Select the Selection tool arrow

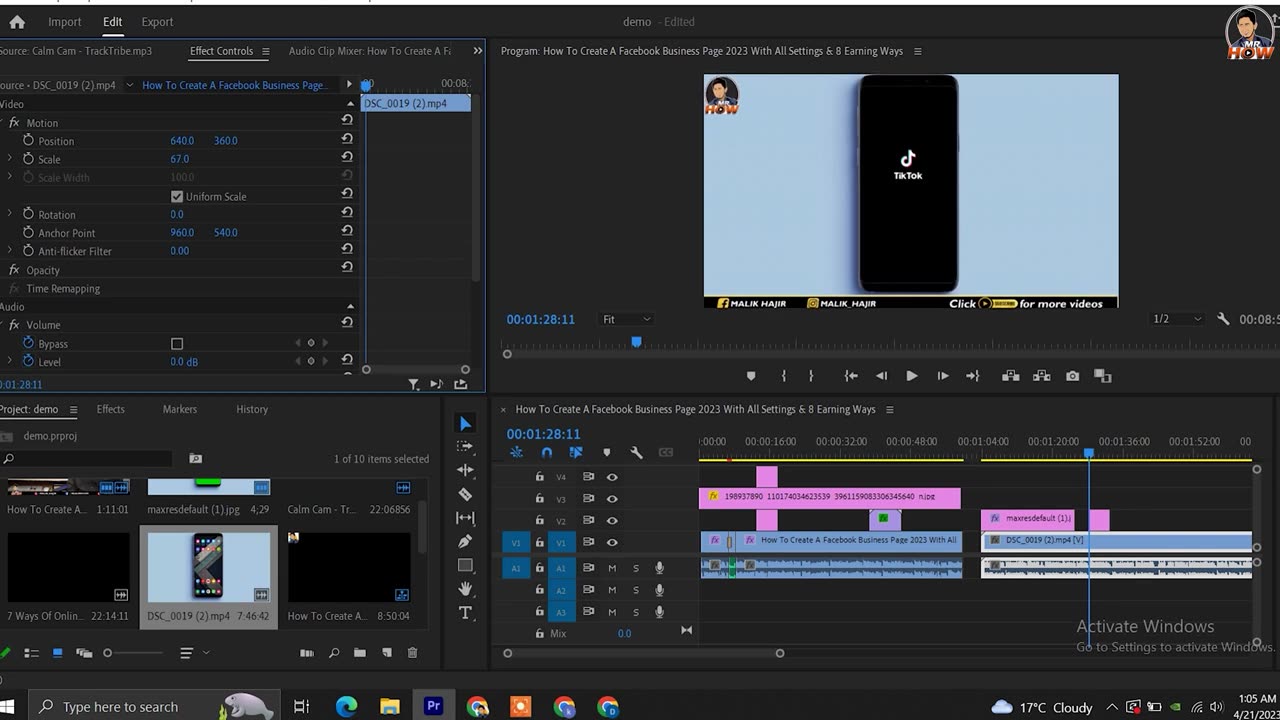465,424
